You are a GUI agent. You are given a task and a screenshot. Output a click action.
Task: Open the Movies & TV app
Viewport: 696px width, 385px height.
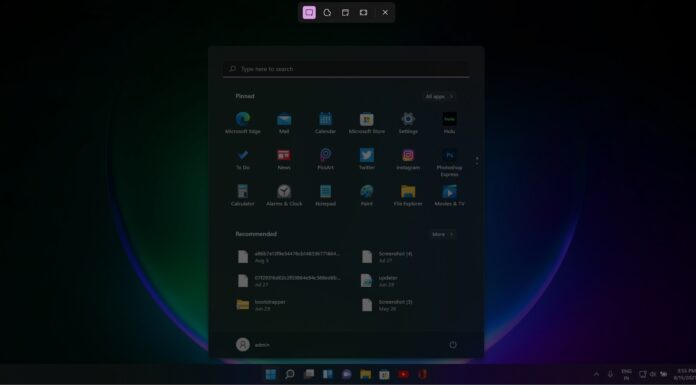click(x=449, y=195)
